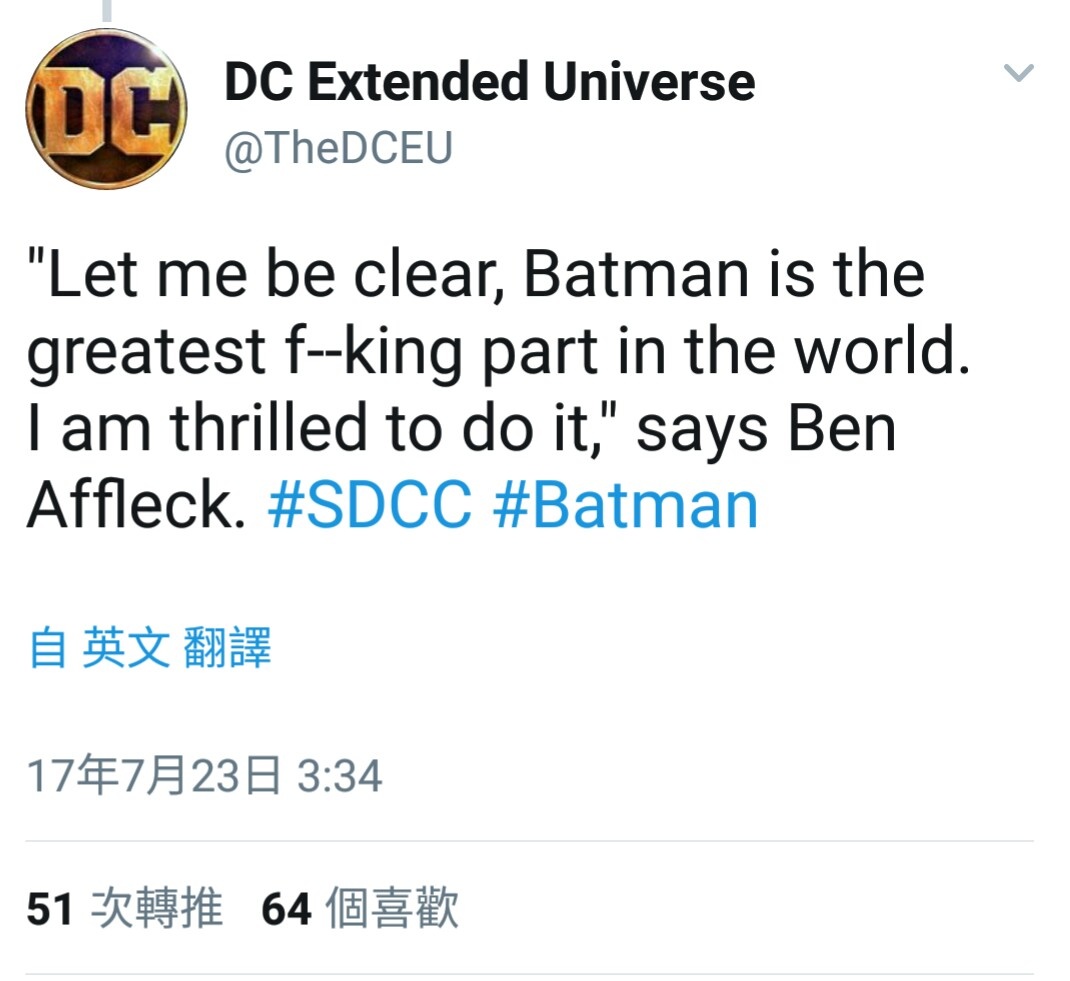Click "Affleck." in the tweet text
Screen dimensions: 1070x981
tap(136, 505)
